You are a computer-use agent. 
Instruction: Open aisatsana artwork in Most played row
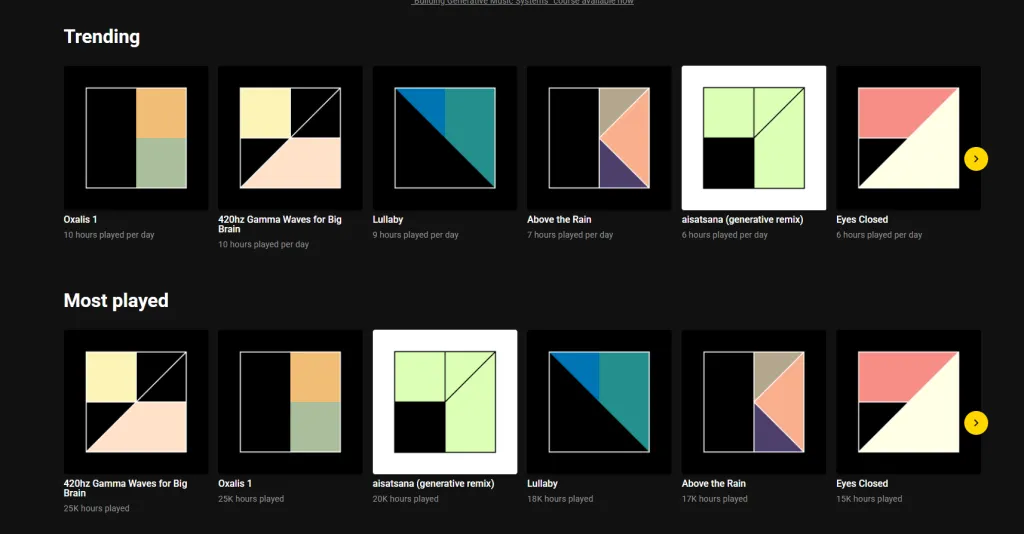(x=445, y=402)
